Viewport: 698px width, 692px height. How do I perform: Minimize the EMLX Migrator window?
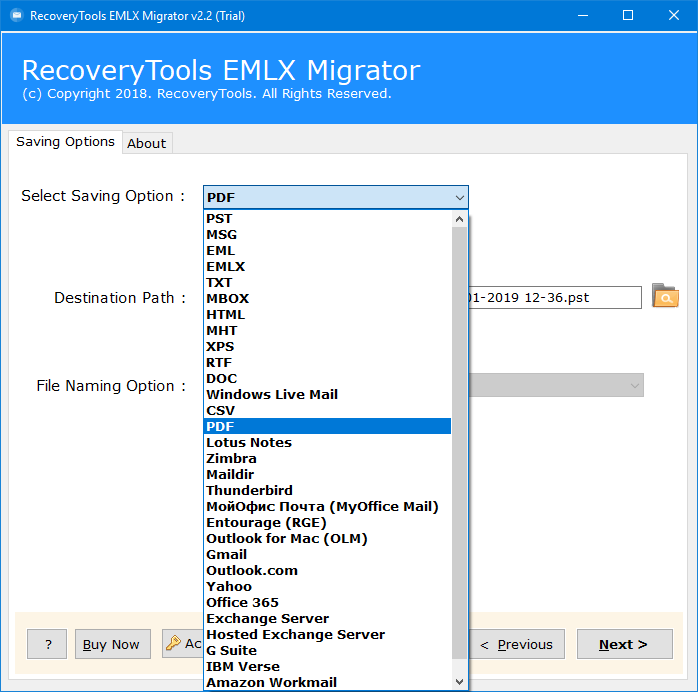pyautogui.click(x=583, y=16)
